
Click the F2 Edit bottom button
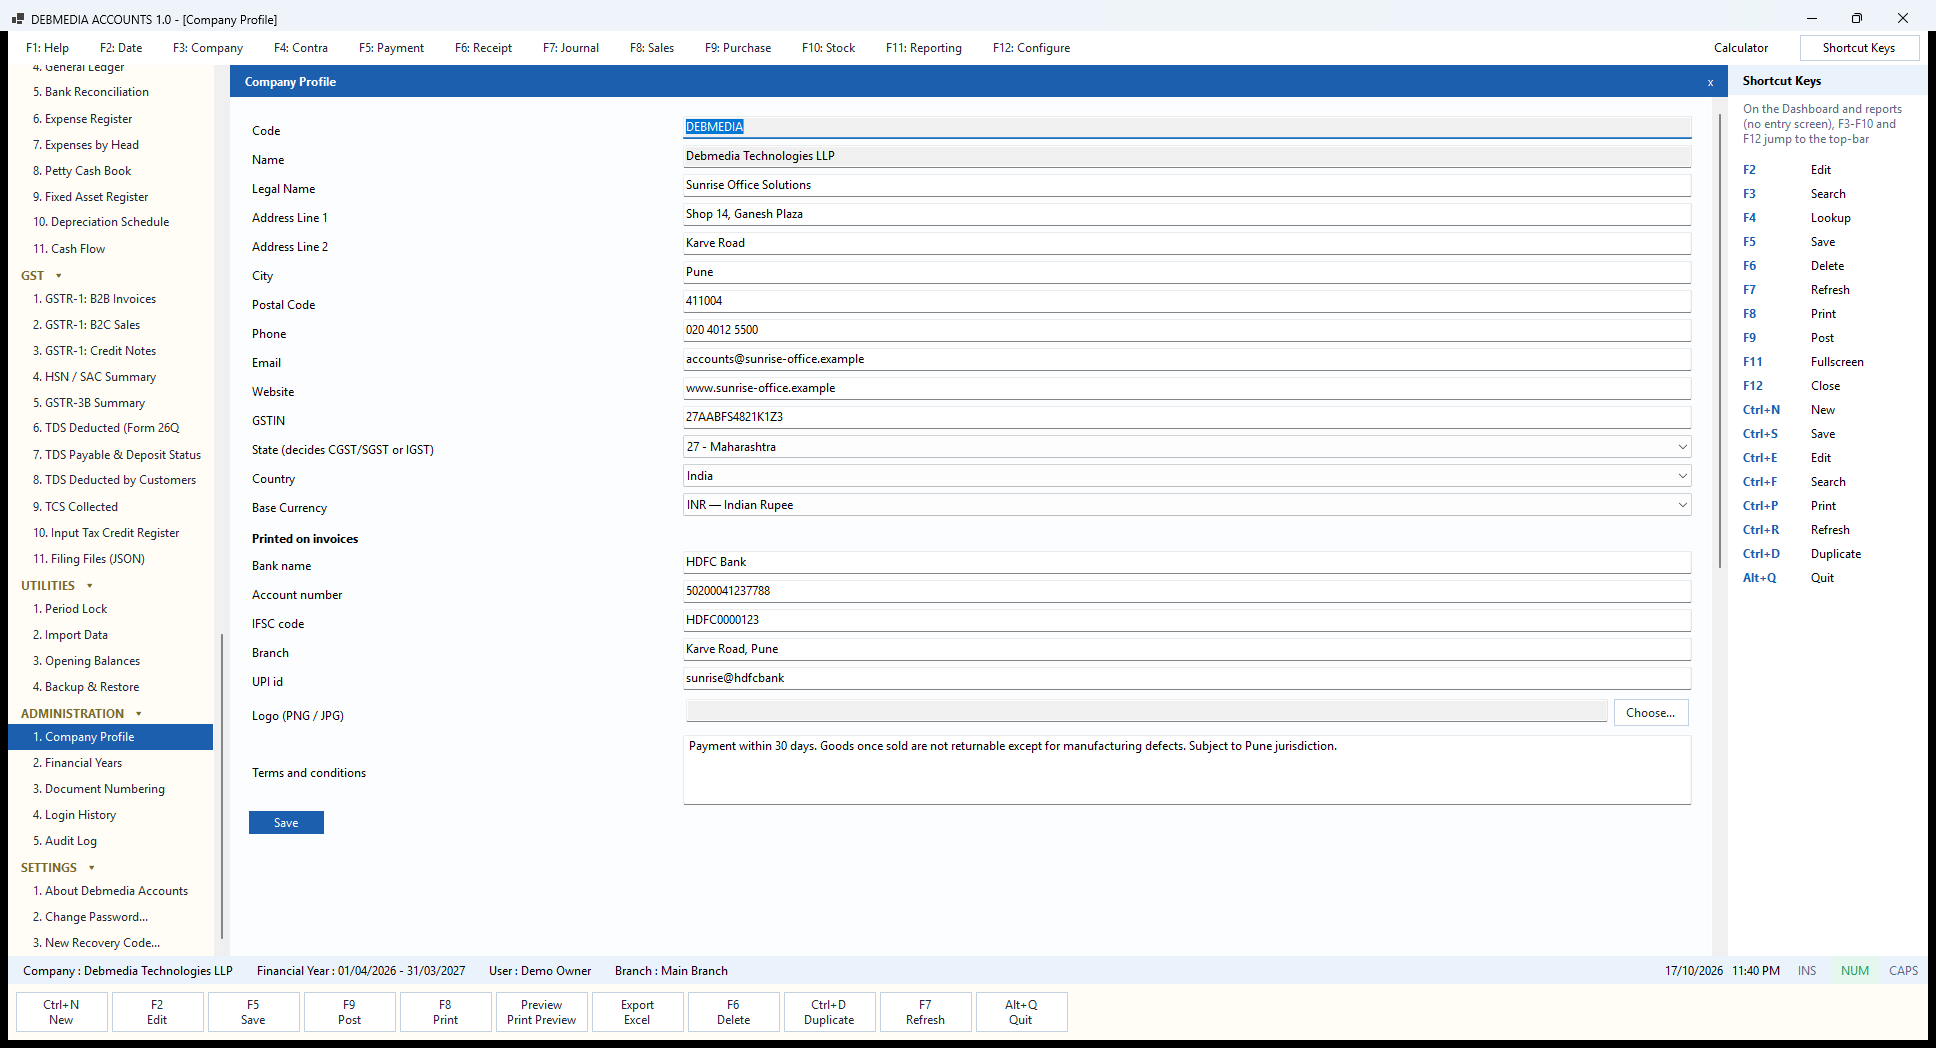tap(157, 1012)
